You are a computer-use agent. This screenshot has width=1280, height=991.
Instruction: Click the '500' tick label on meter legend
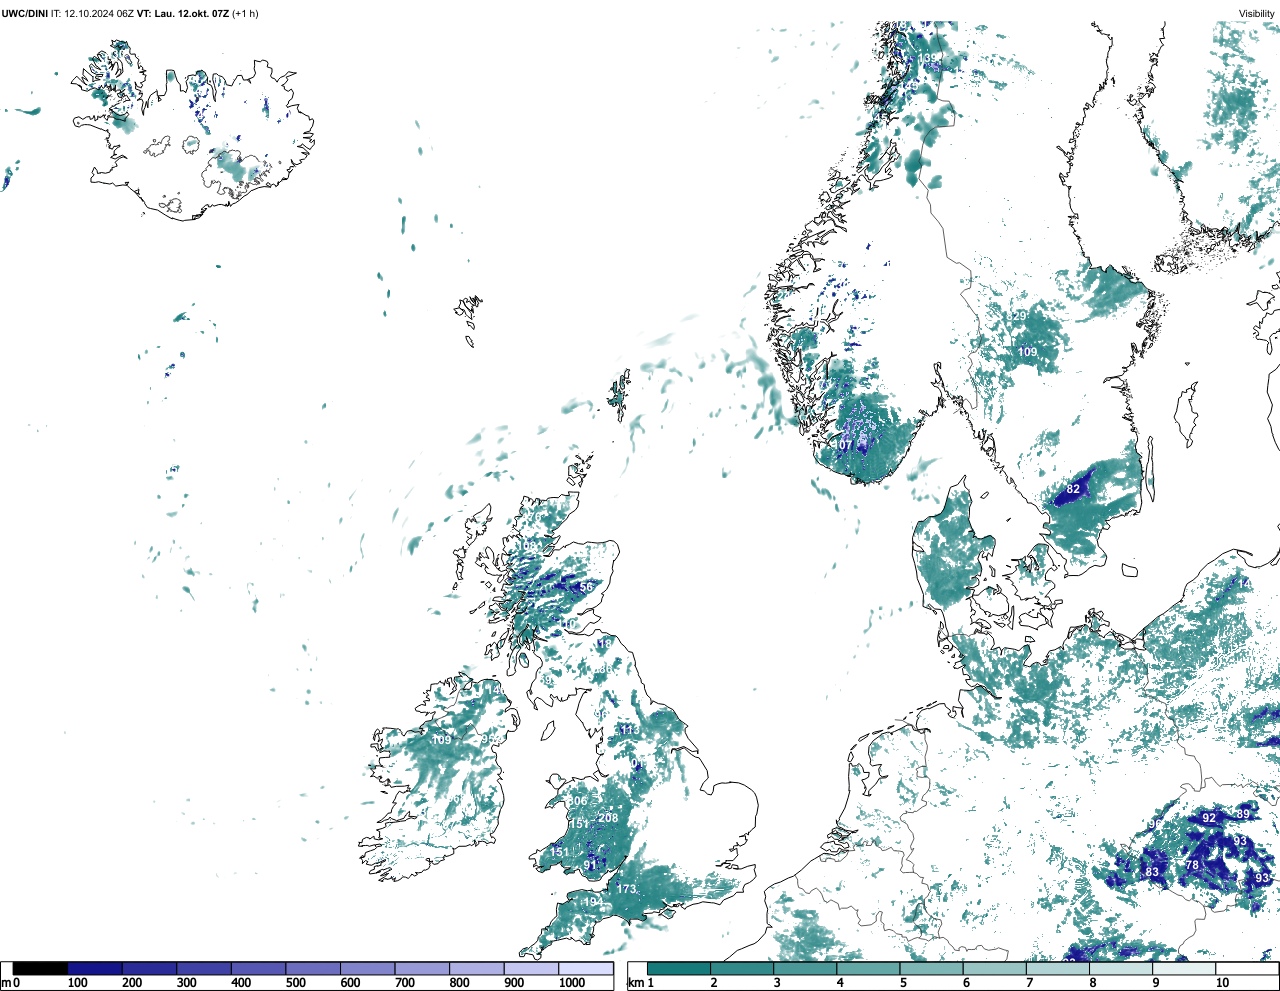(295, 983)
